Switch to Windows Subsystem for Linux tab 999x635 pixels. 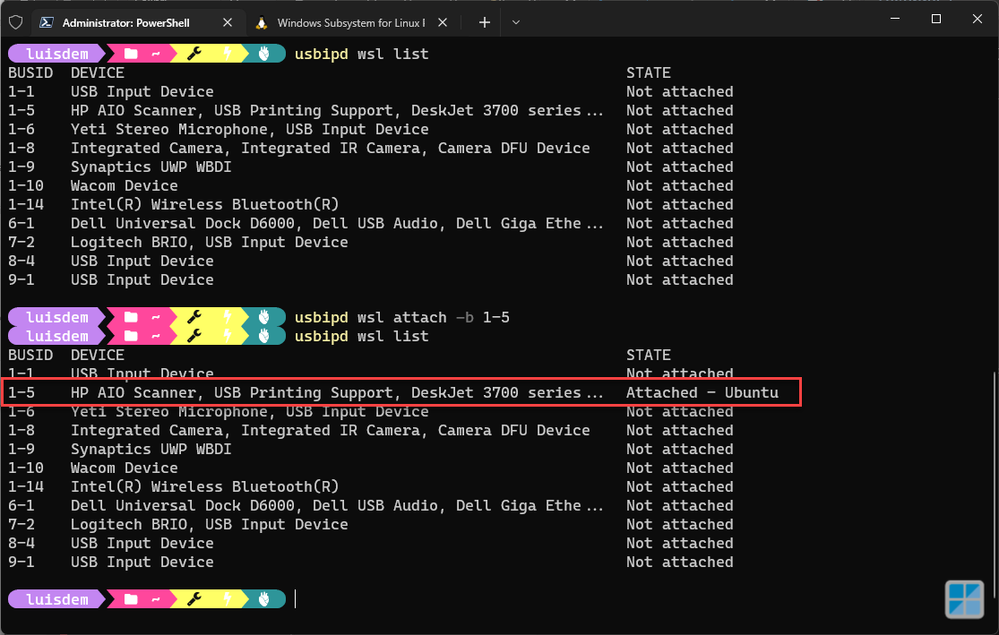click(351, 22)
